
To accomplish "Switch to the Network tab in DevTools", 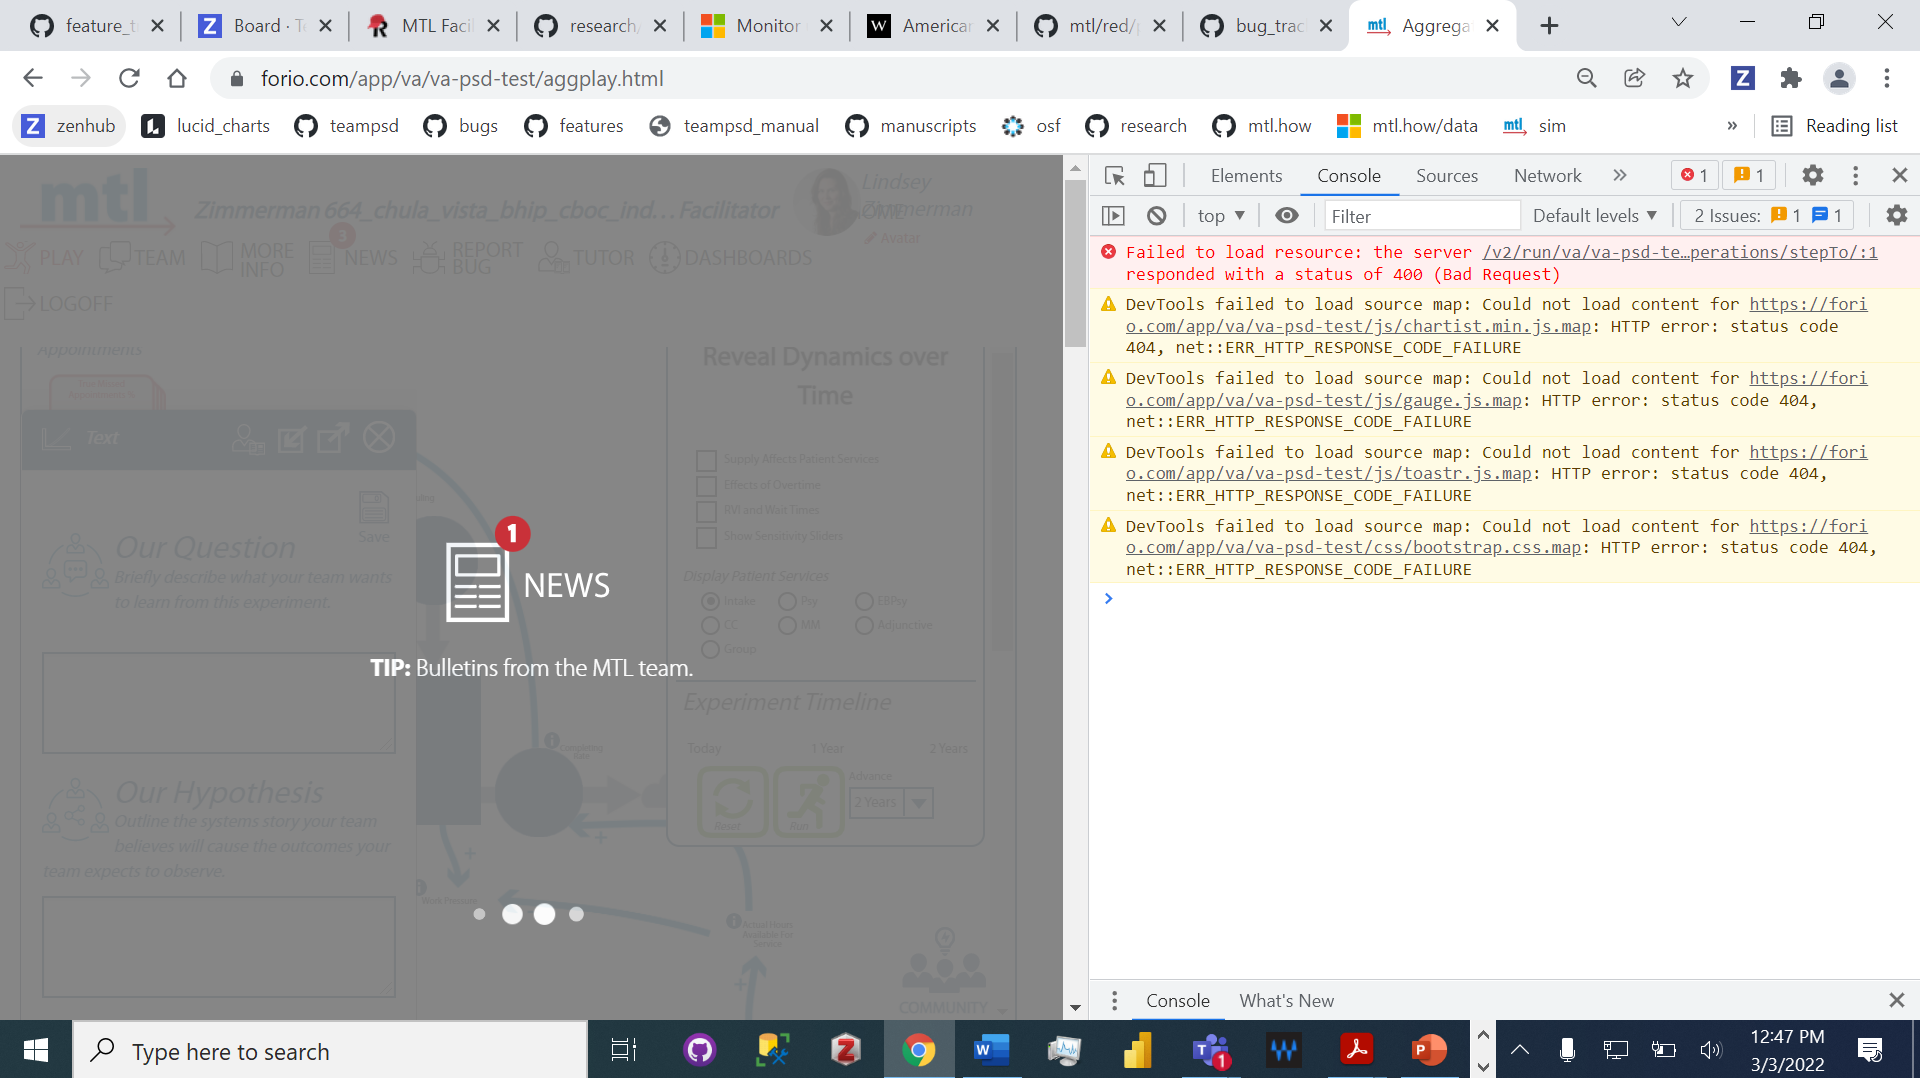I will 1546,175.
